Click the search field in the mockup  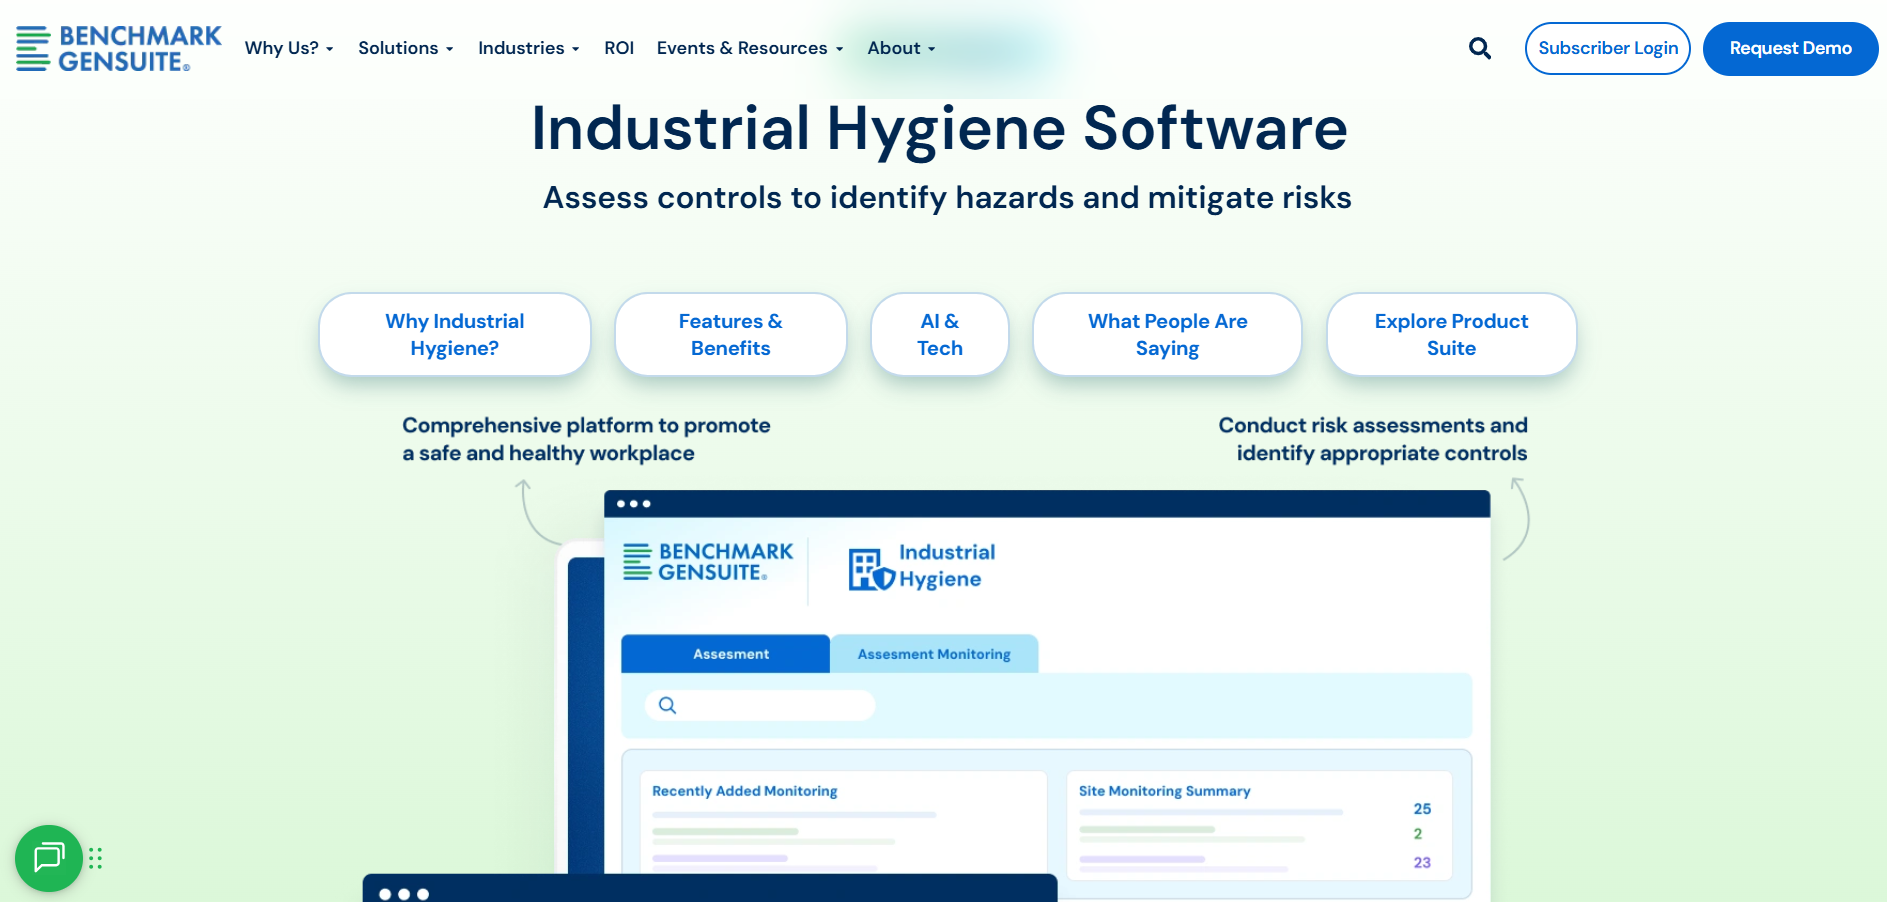(770, 706)
